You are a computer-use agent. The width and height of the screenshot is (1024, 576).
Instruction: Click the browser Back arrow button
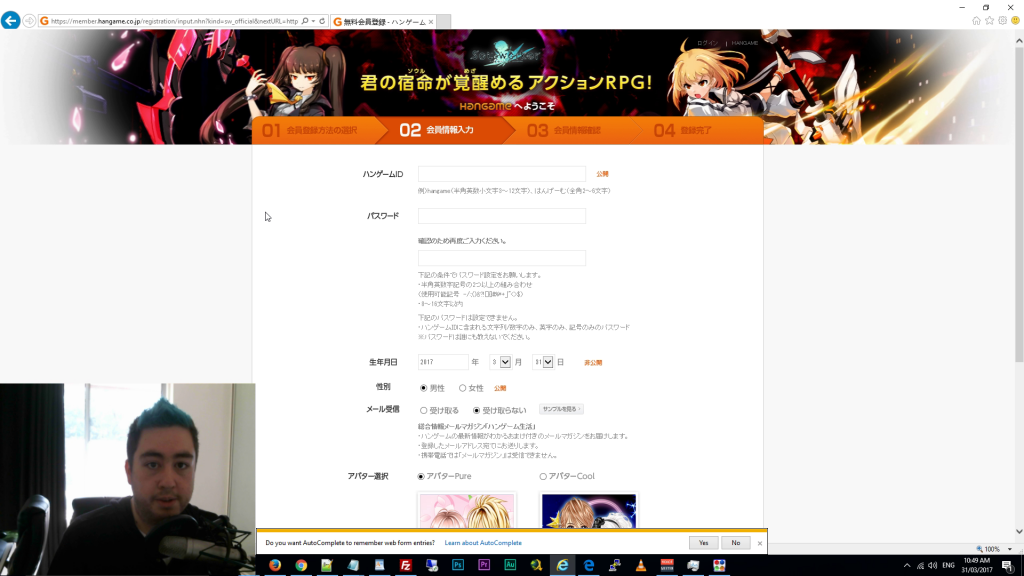point(10,21)
